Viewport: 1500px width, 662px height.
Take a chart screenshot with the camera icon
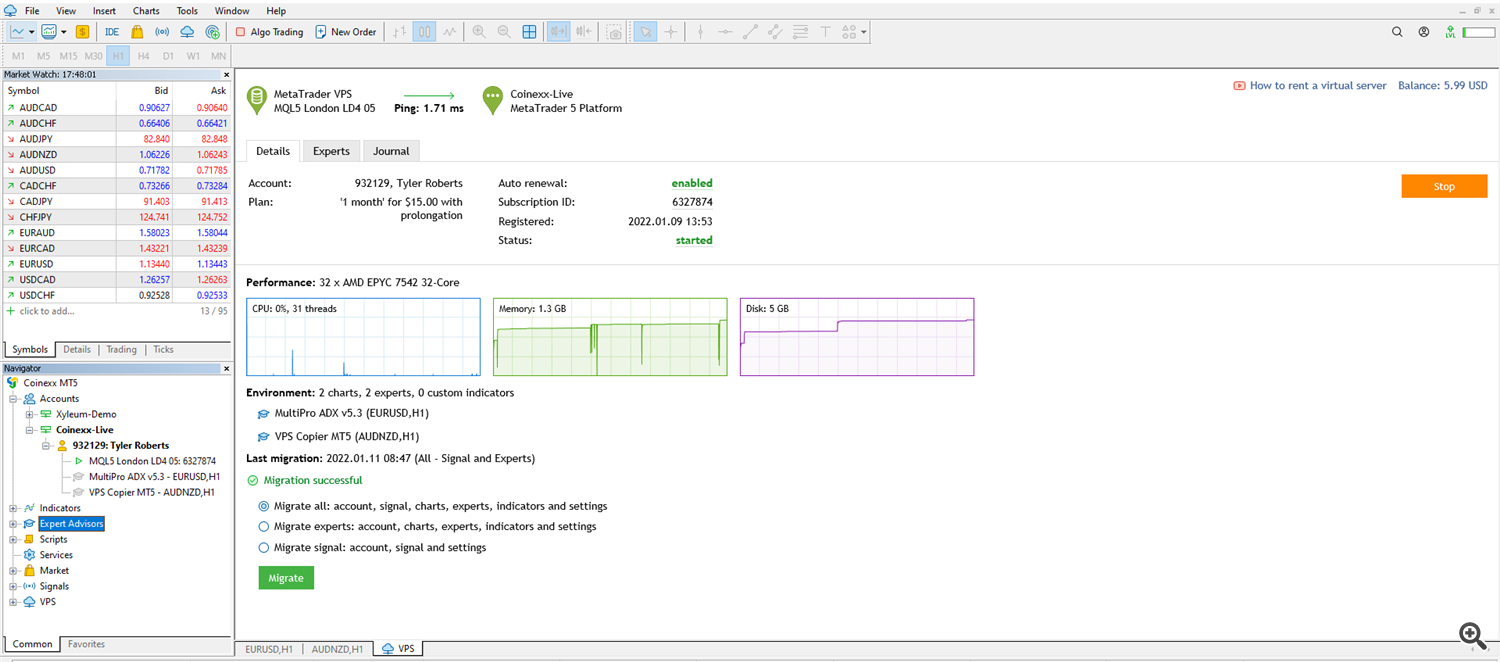click(614, 32)
